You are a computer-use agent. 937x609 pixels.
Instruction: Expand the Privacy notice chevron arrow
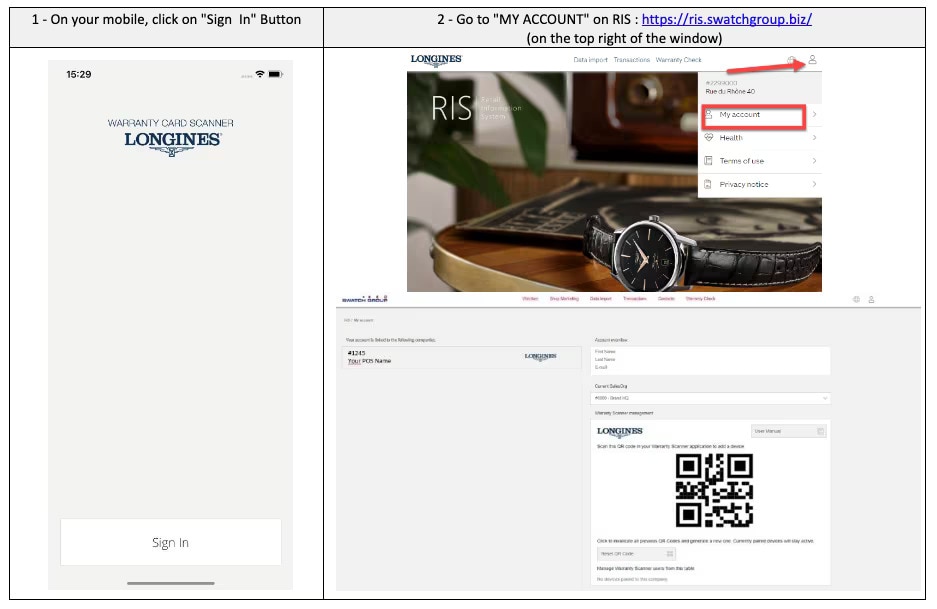(x=814, y=184)
